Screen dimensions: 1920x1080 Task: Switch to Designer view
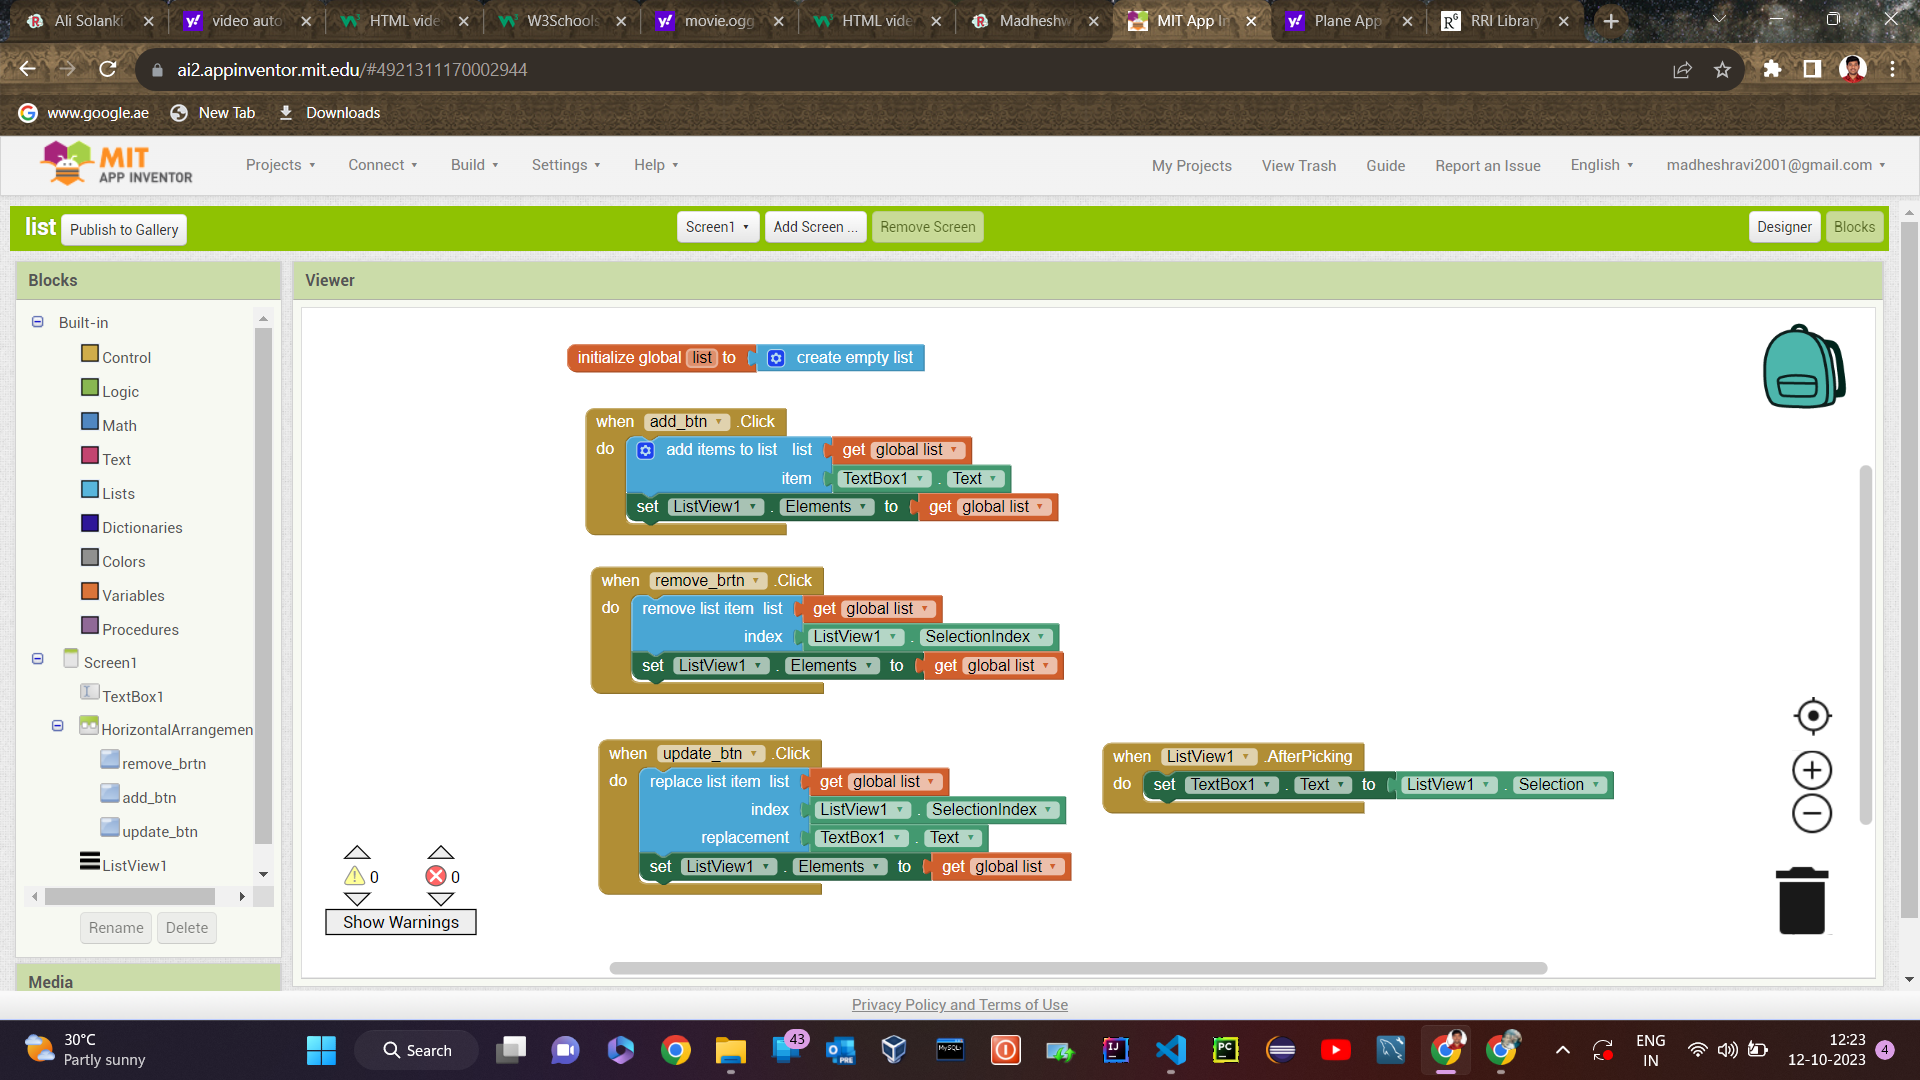1784,225
